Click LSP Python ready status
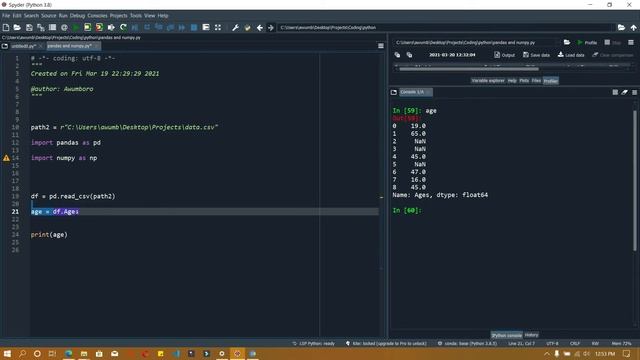Image resolution: width=640 pixels, height=360 pixels. 313,343
